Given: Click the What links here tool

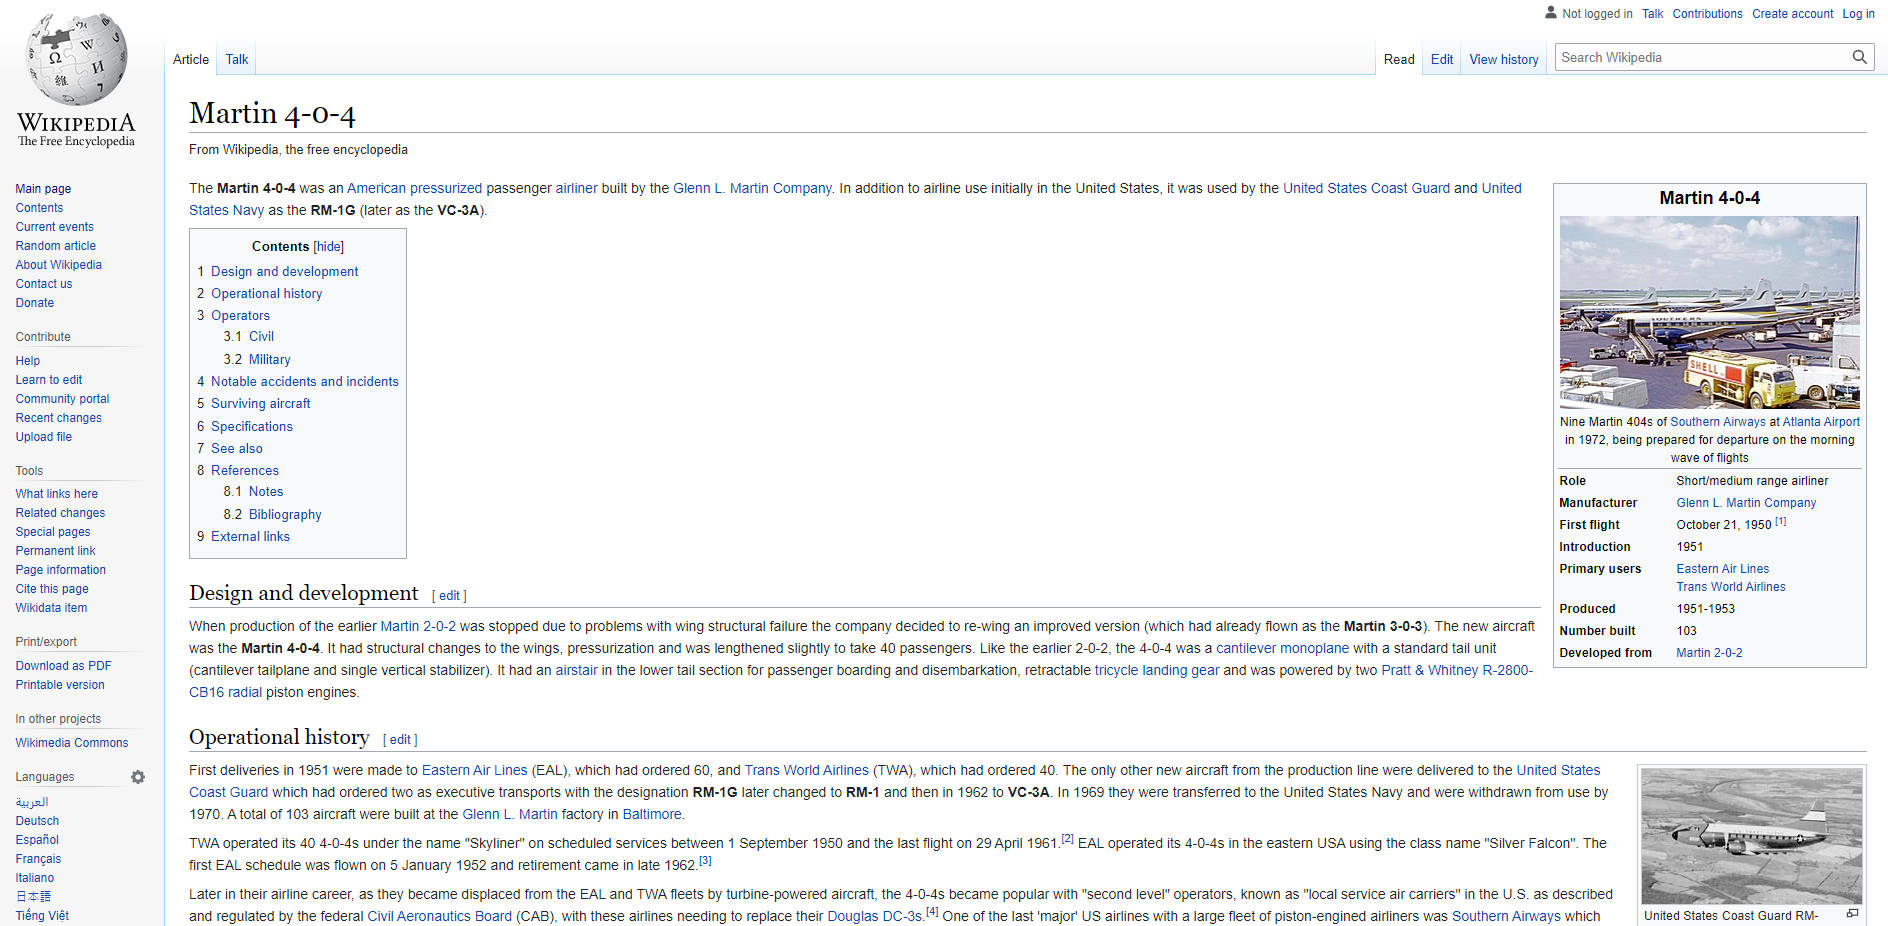Looking at the screenshot, I should [x=57, y=494].
